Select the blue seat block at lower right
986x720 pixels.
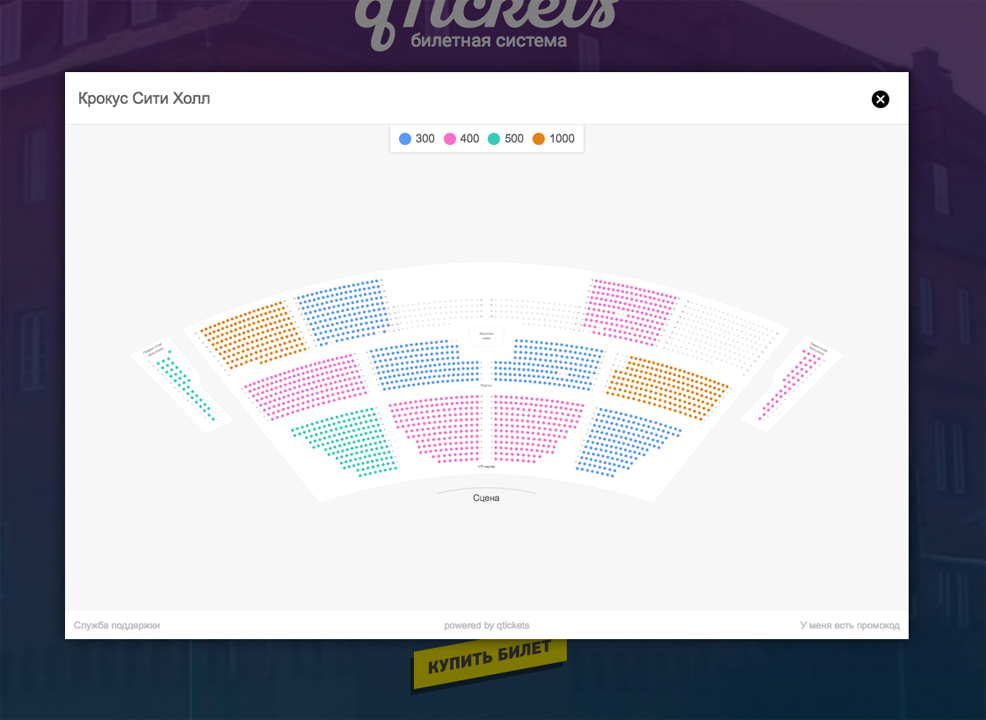coord(625,442)
